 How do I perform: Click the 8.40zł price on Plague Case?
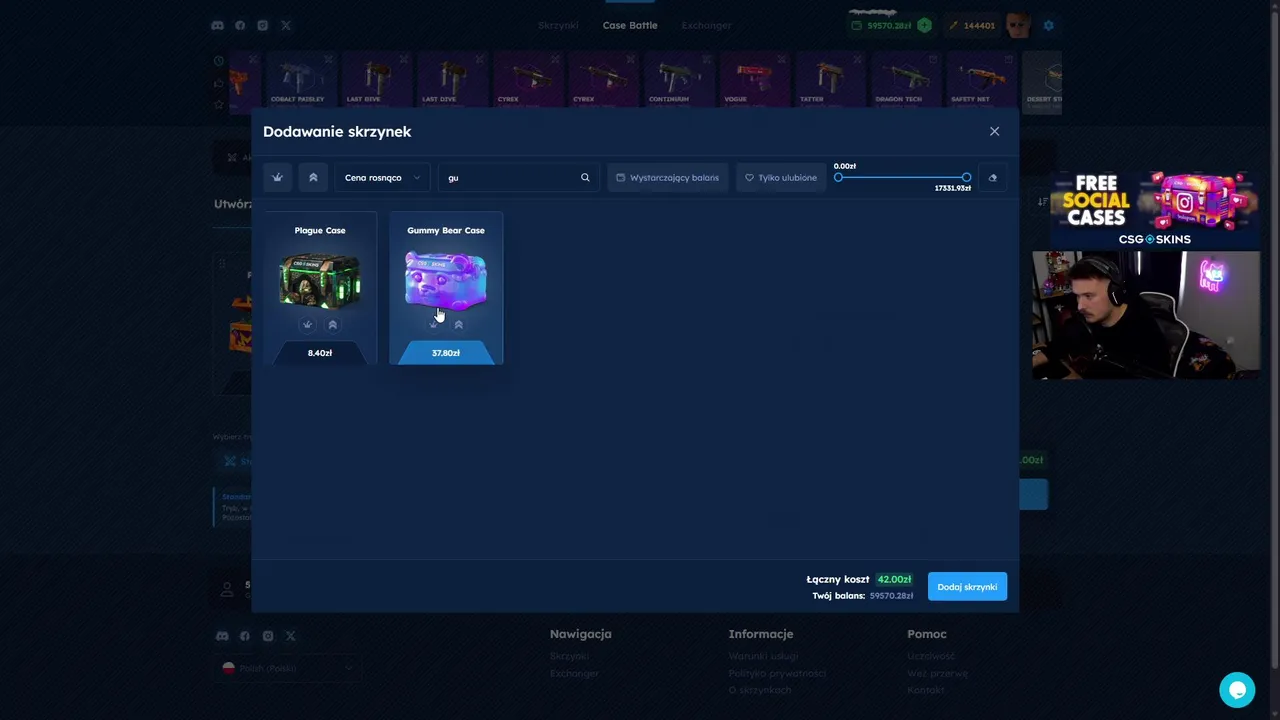[x=320, y=353]
